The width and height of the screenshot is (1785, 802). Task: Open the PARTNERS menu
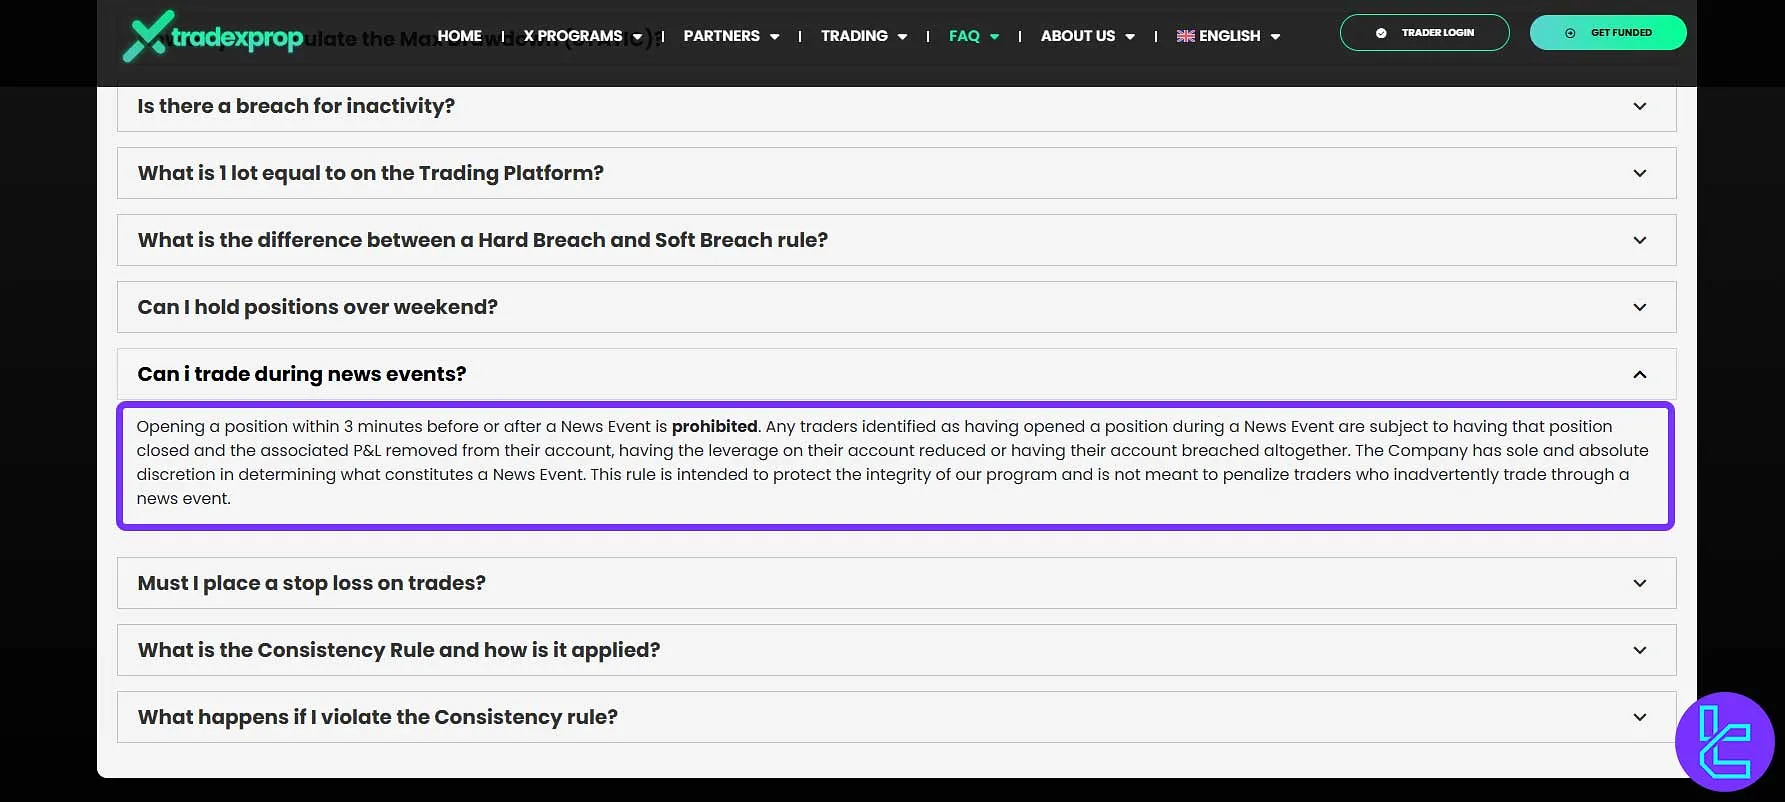point(731,36)
